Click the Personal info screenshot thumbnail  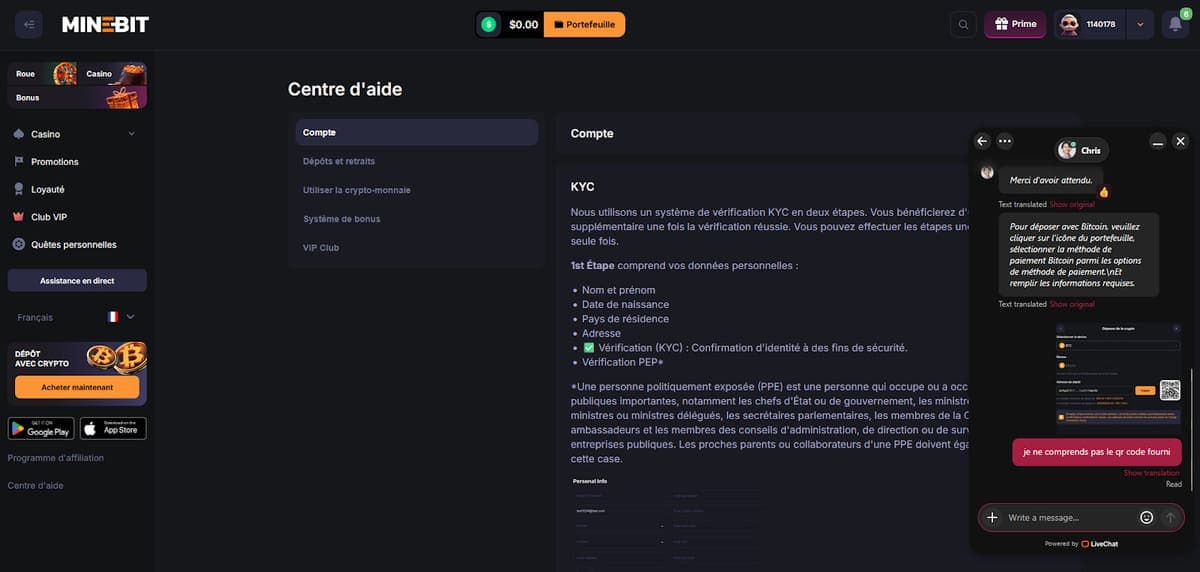coord(665,522)
